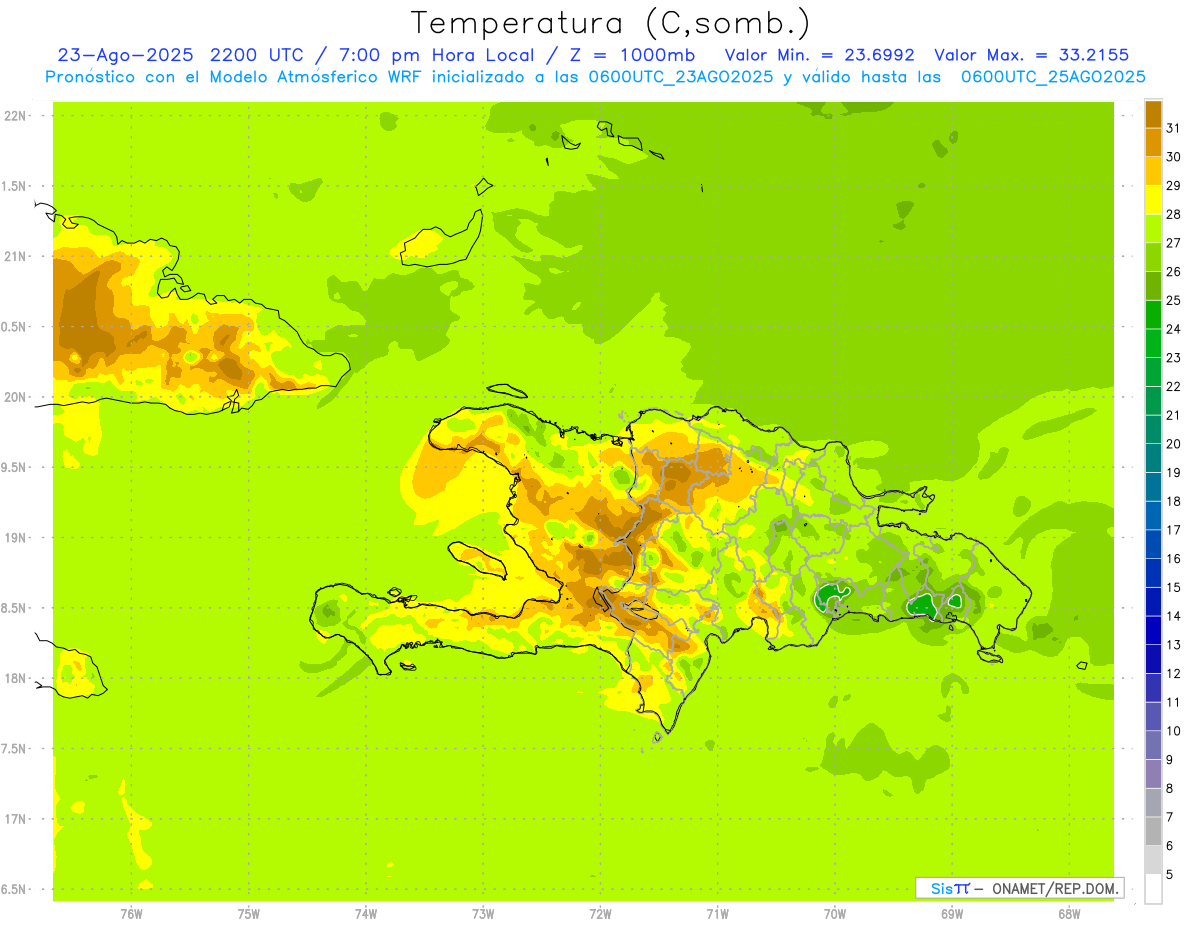Click the 73W longitude axis label
Image resolution: width=1200 pixels, height=927 pixels.
[483, 913]
